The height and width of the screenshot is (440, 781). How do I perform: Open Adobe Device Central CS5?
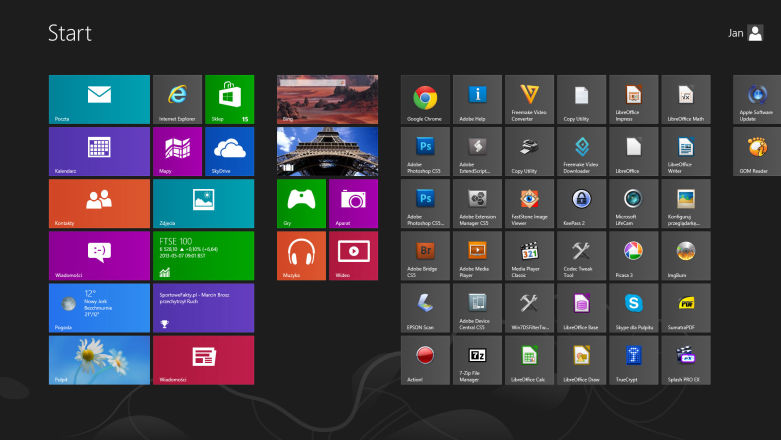click(477, 308)
